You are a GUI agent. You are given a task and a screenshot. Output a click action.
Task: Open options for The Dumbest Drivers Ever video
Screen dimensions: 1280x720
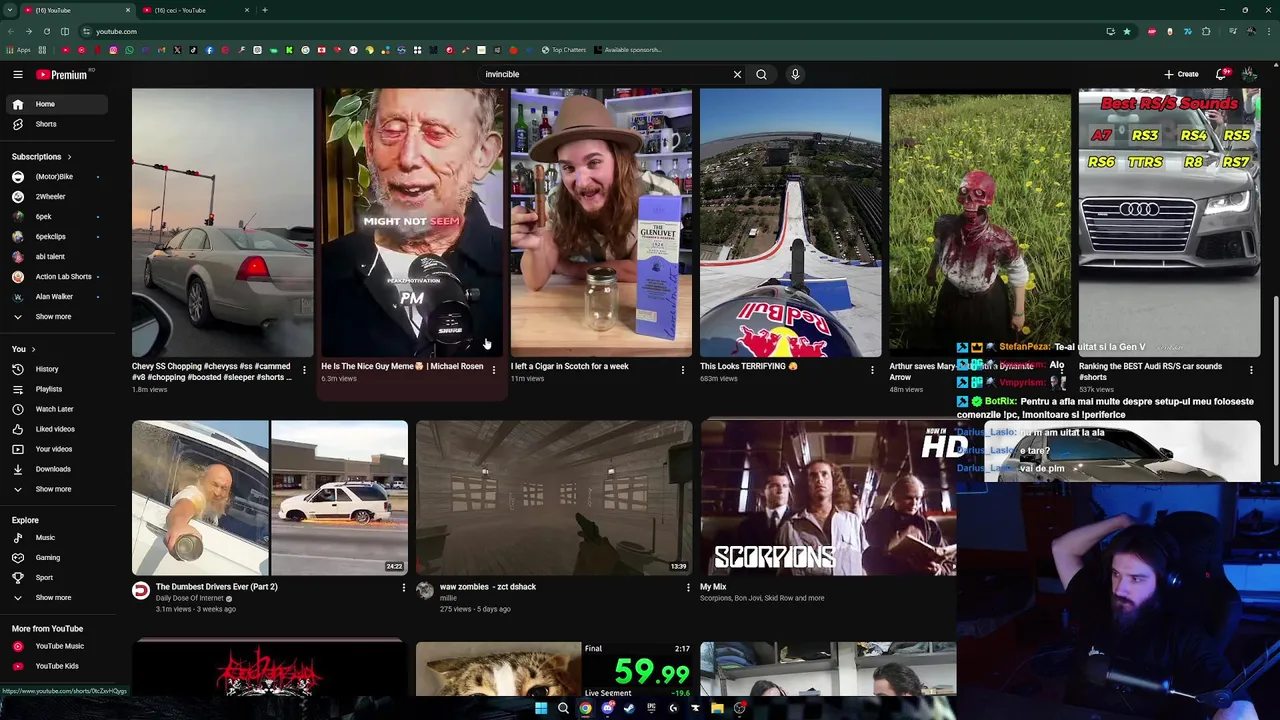pyautogui.click(x=404, y=588)
